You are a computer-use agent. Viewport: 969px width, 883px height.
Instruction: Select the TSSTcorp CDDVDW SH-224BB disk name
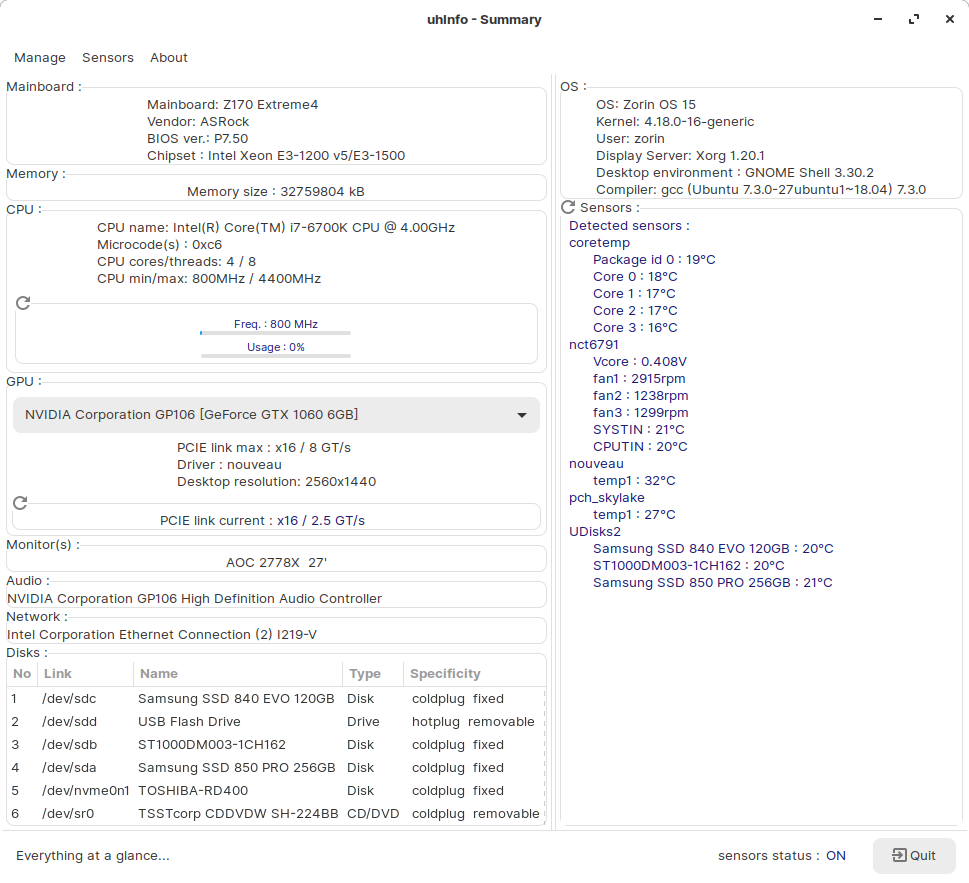(x=238, y=814)
